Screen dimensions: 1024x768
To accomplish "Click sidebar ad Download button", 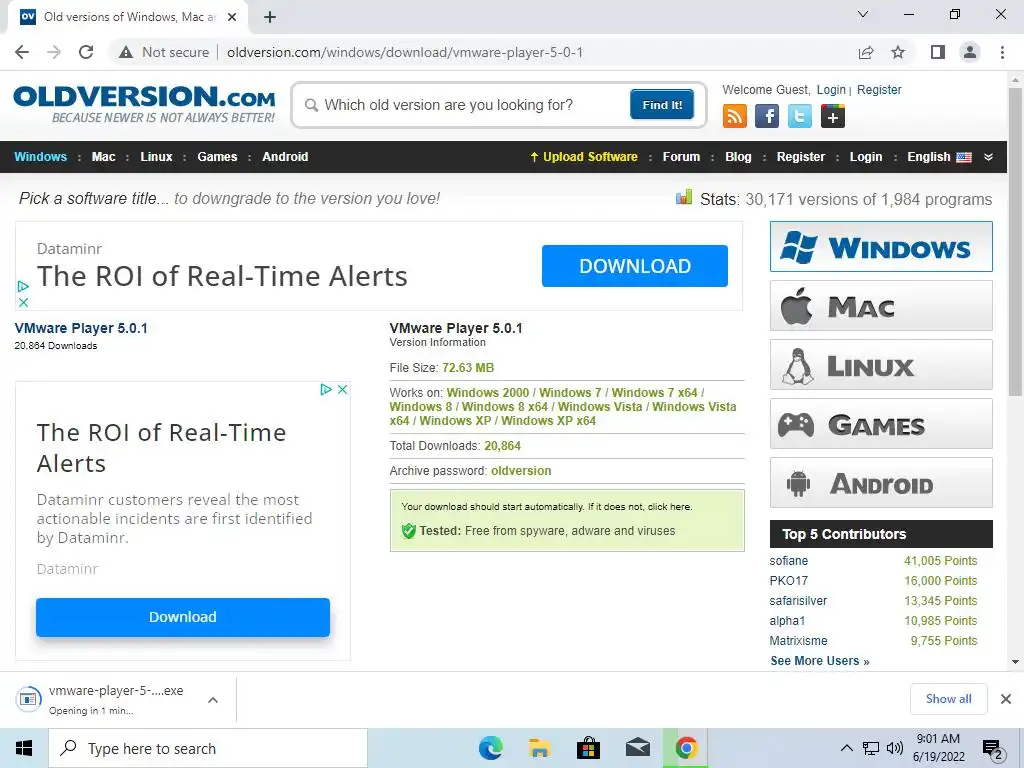I will 183,617.
